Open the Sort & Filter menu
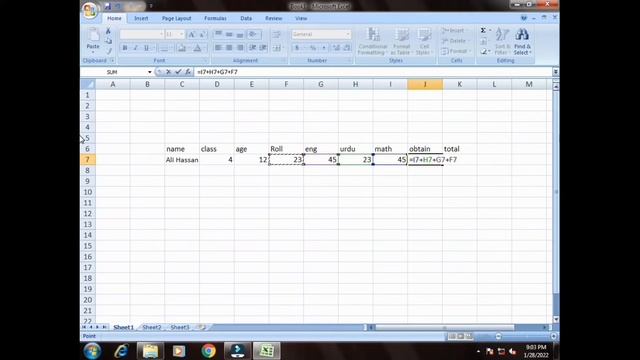Image resolution: width=640 pixels, height=360 pixels. click(x=502, y=41)
